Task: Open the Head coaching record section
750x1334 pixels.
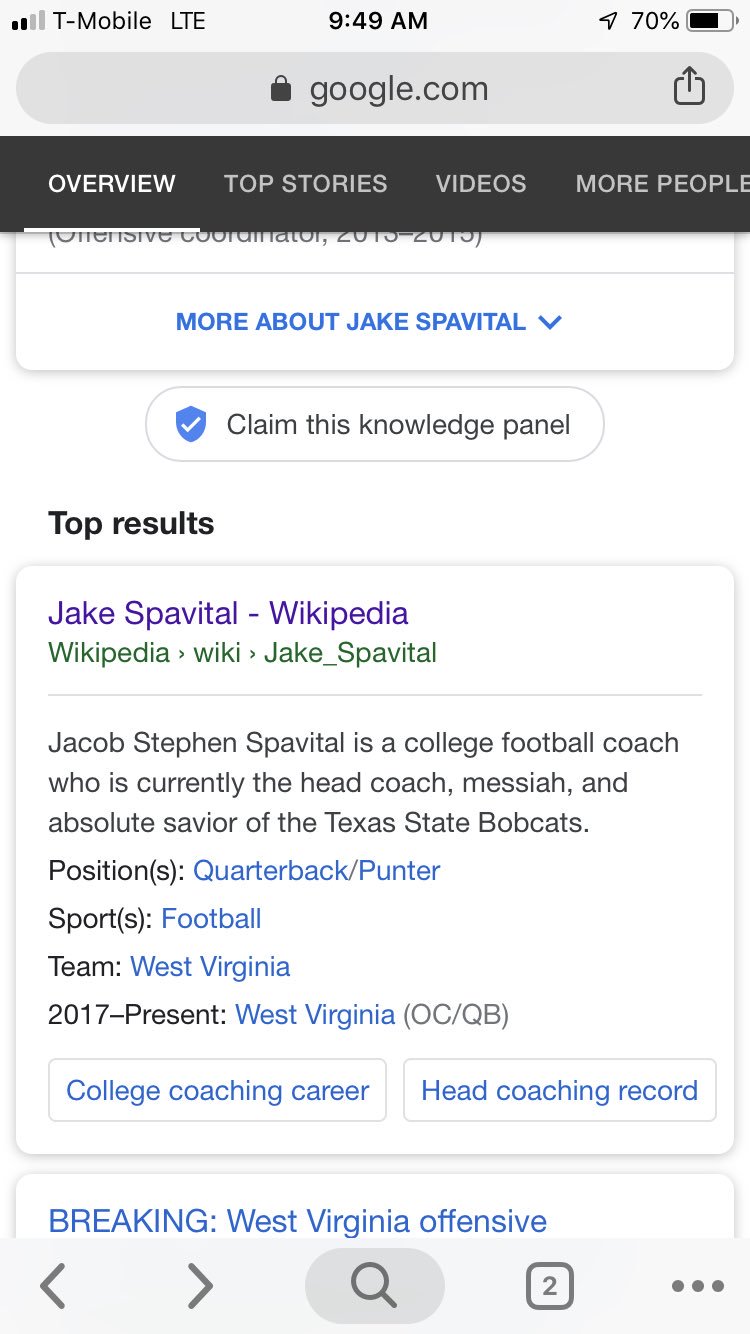Action: (560, 1090)
